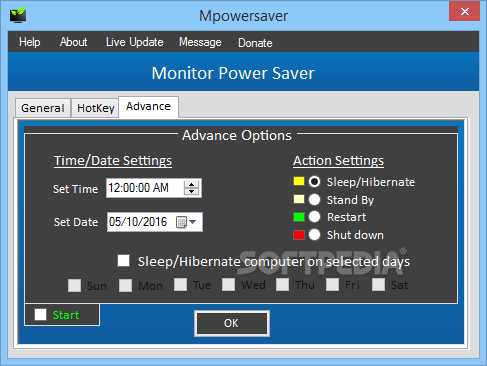
Task: Switch to the General tab
Action: (43, 108)
